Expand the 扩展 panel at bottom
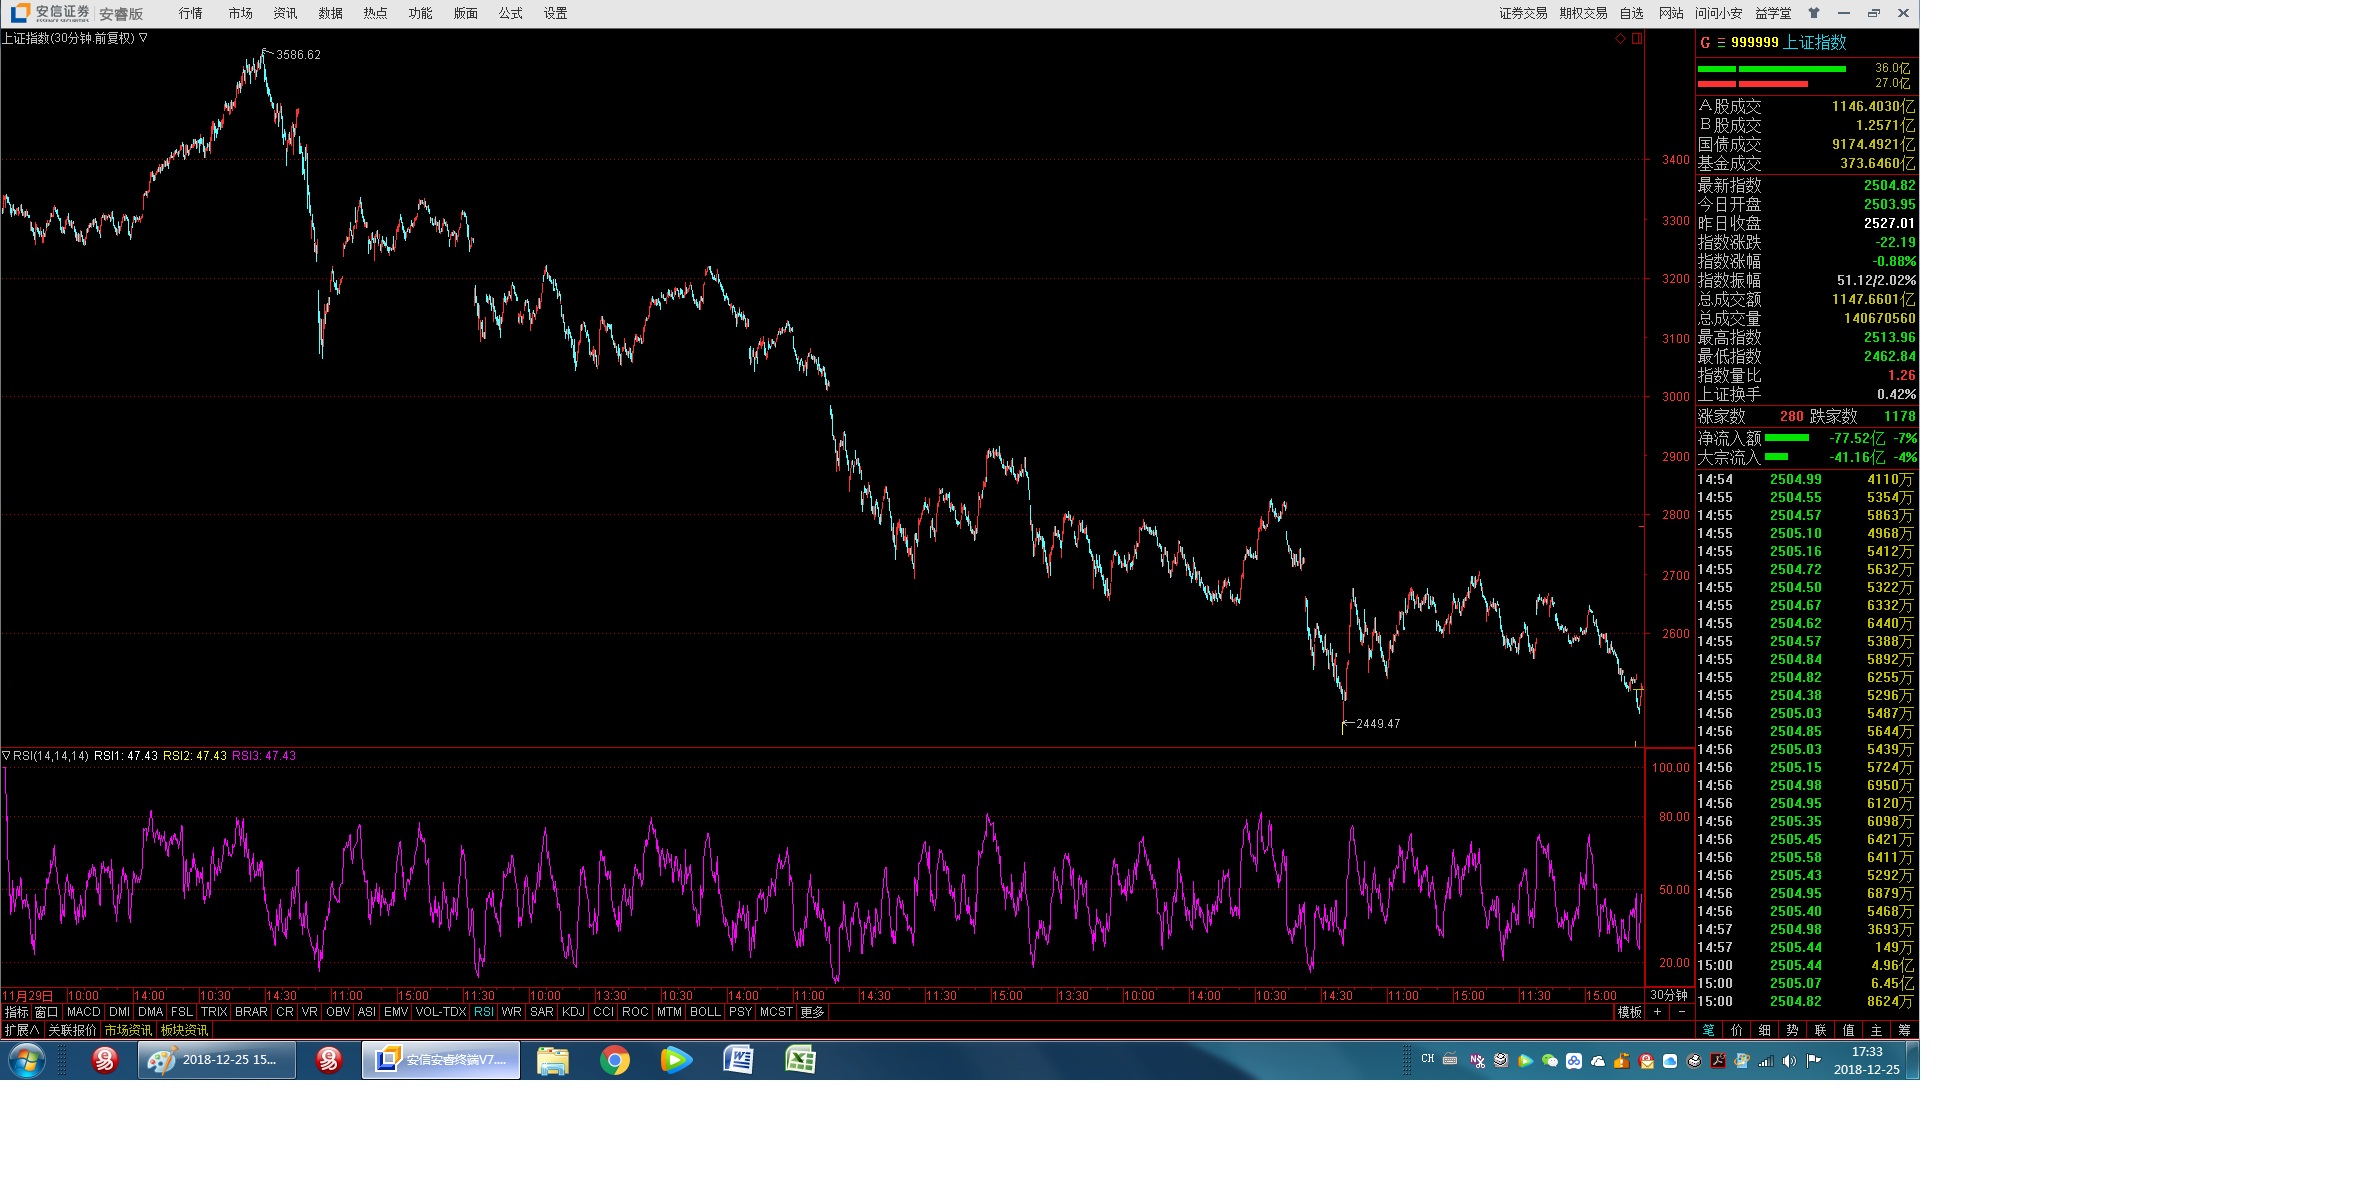Image resolution: width=2363 pixels, height=1182 pixels. pyautogui.click(x=22, y=1030)
